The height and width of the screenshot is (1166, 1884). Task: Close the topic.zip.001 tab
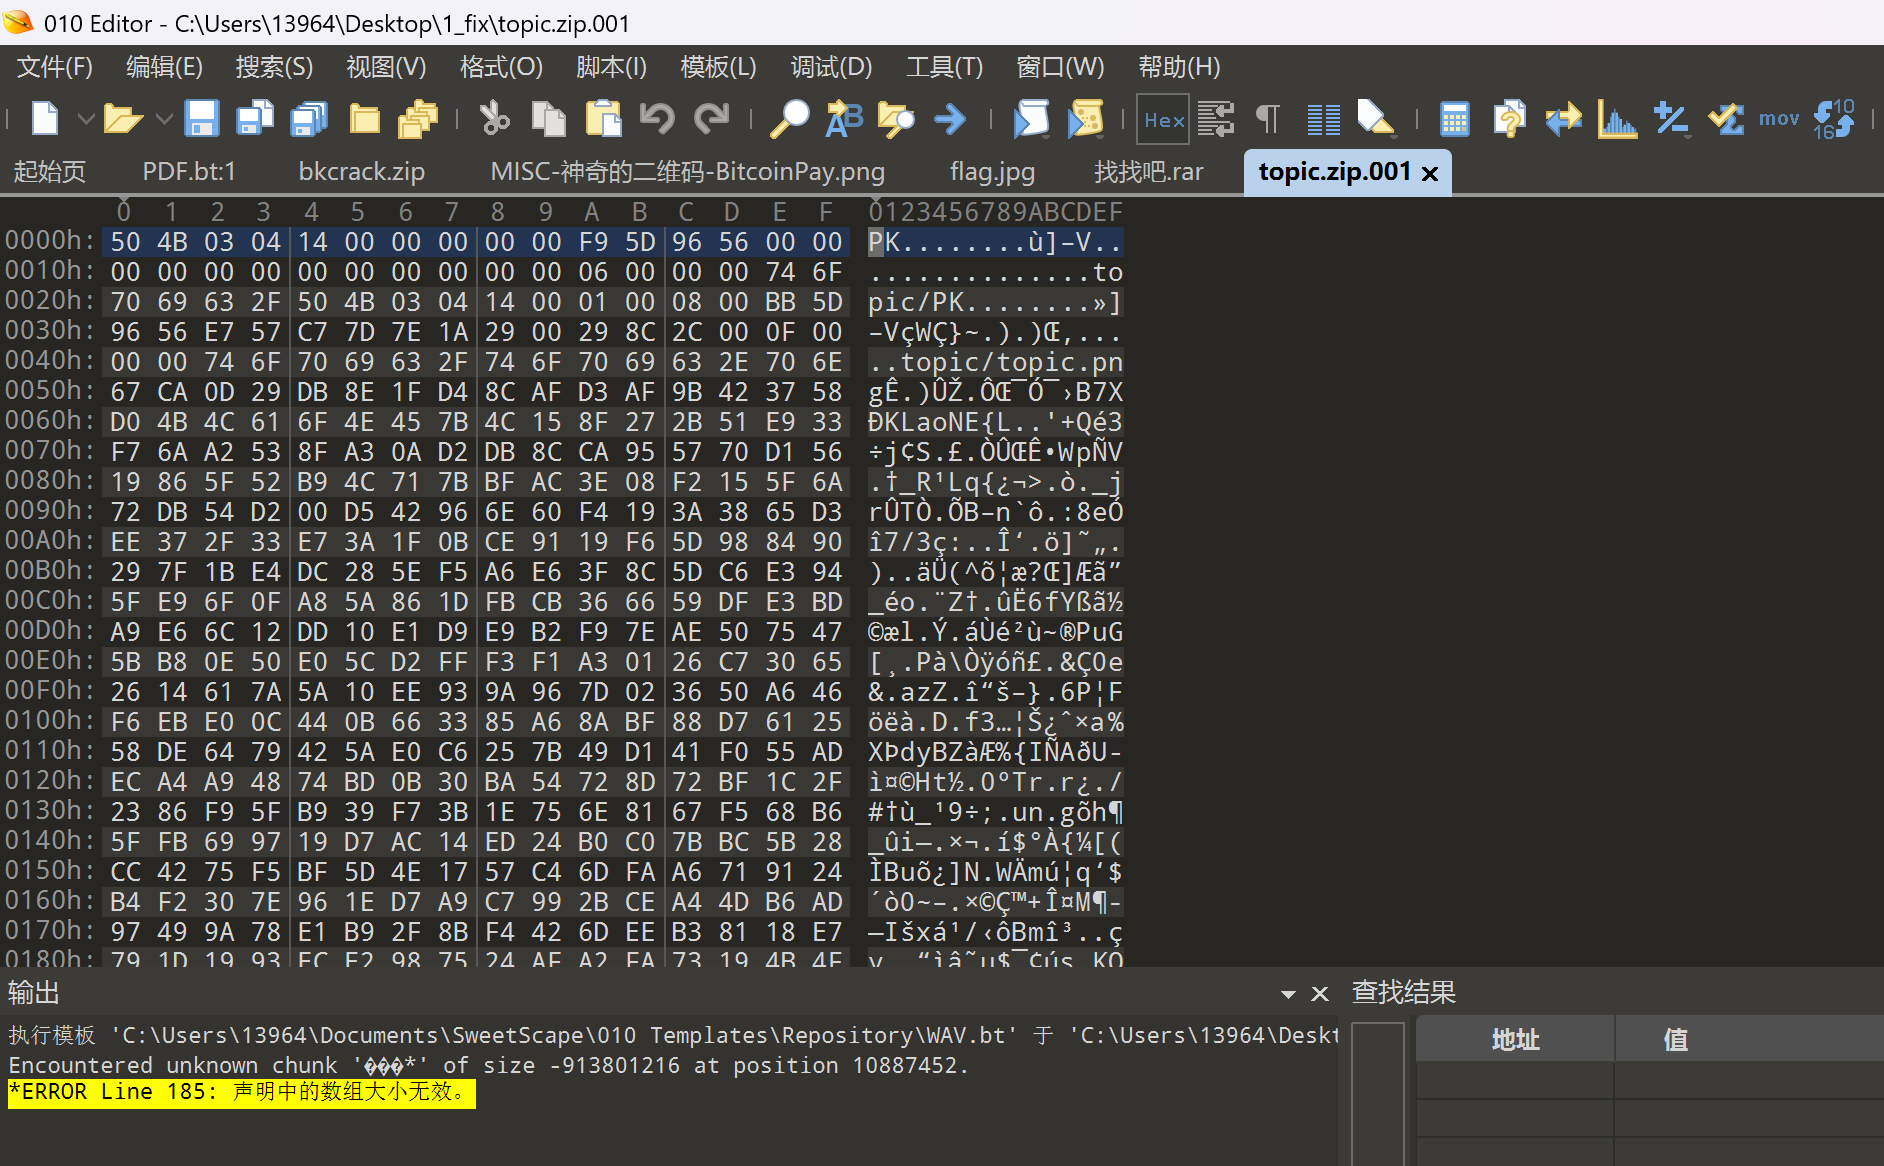[x=1430, y=173]
